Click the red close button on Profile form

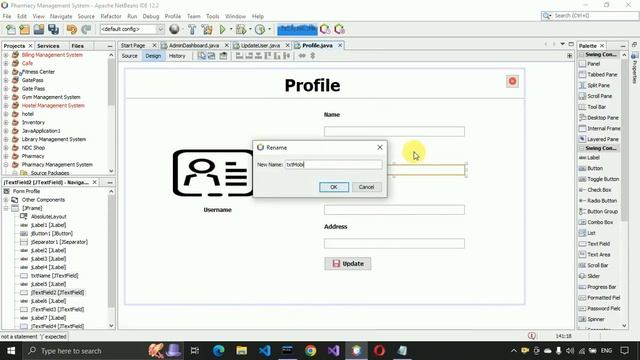tap(512, 81)
